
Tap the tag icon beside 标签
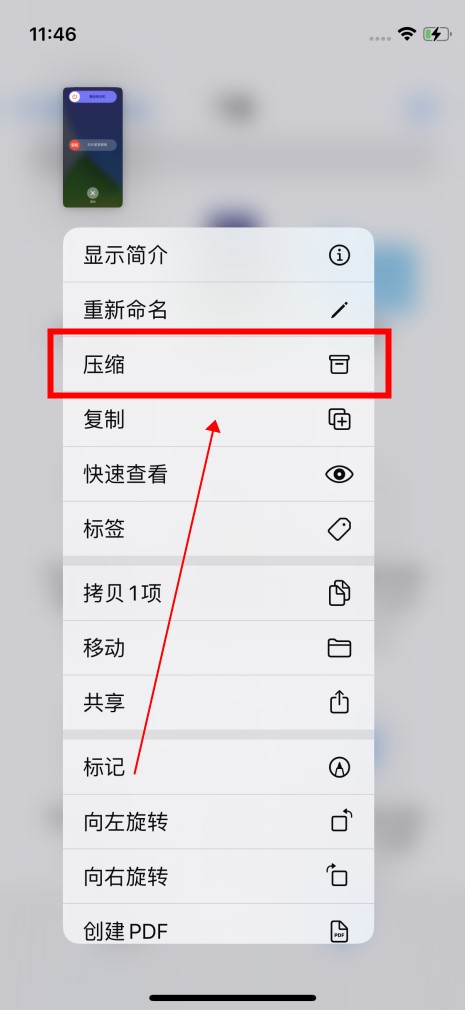click(x=339, y=529)
